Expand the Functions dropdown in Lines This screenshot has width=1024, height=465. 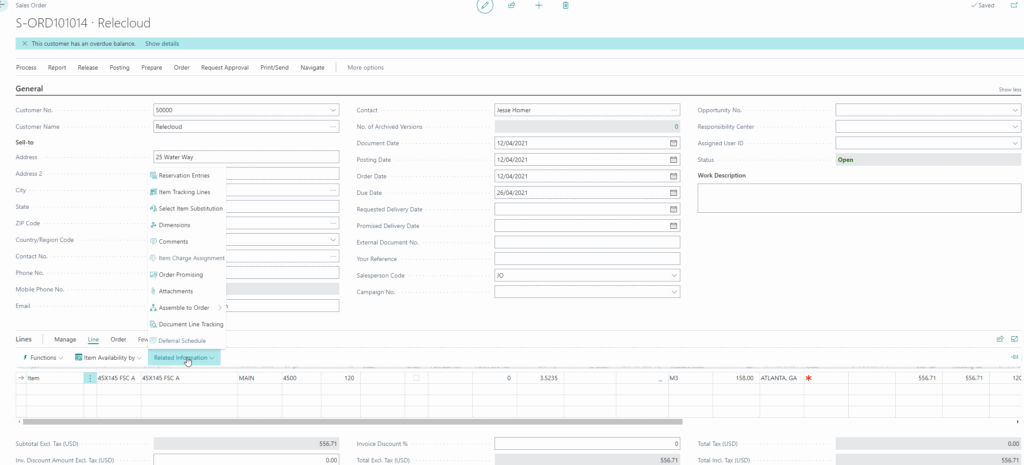click(x=42, y=357)
